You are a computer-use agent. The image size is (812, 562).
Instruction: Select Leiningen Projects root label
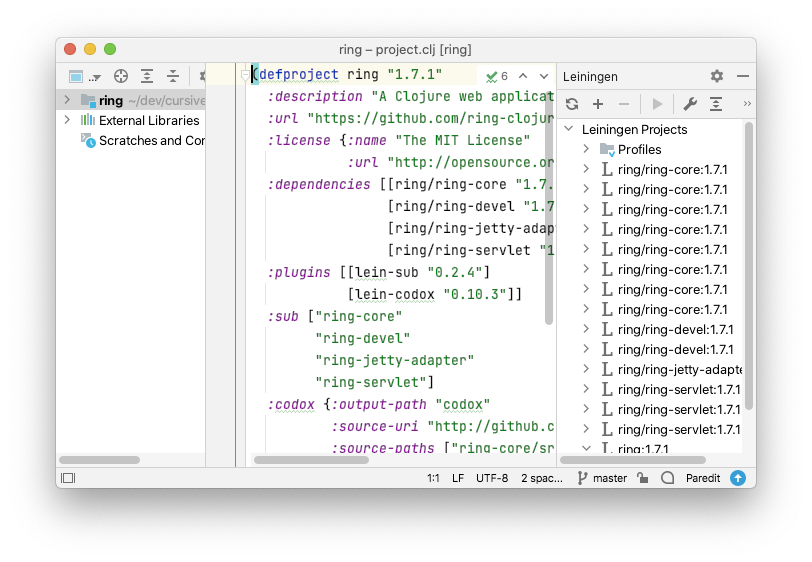pos(634,129)
